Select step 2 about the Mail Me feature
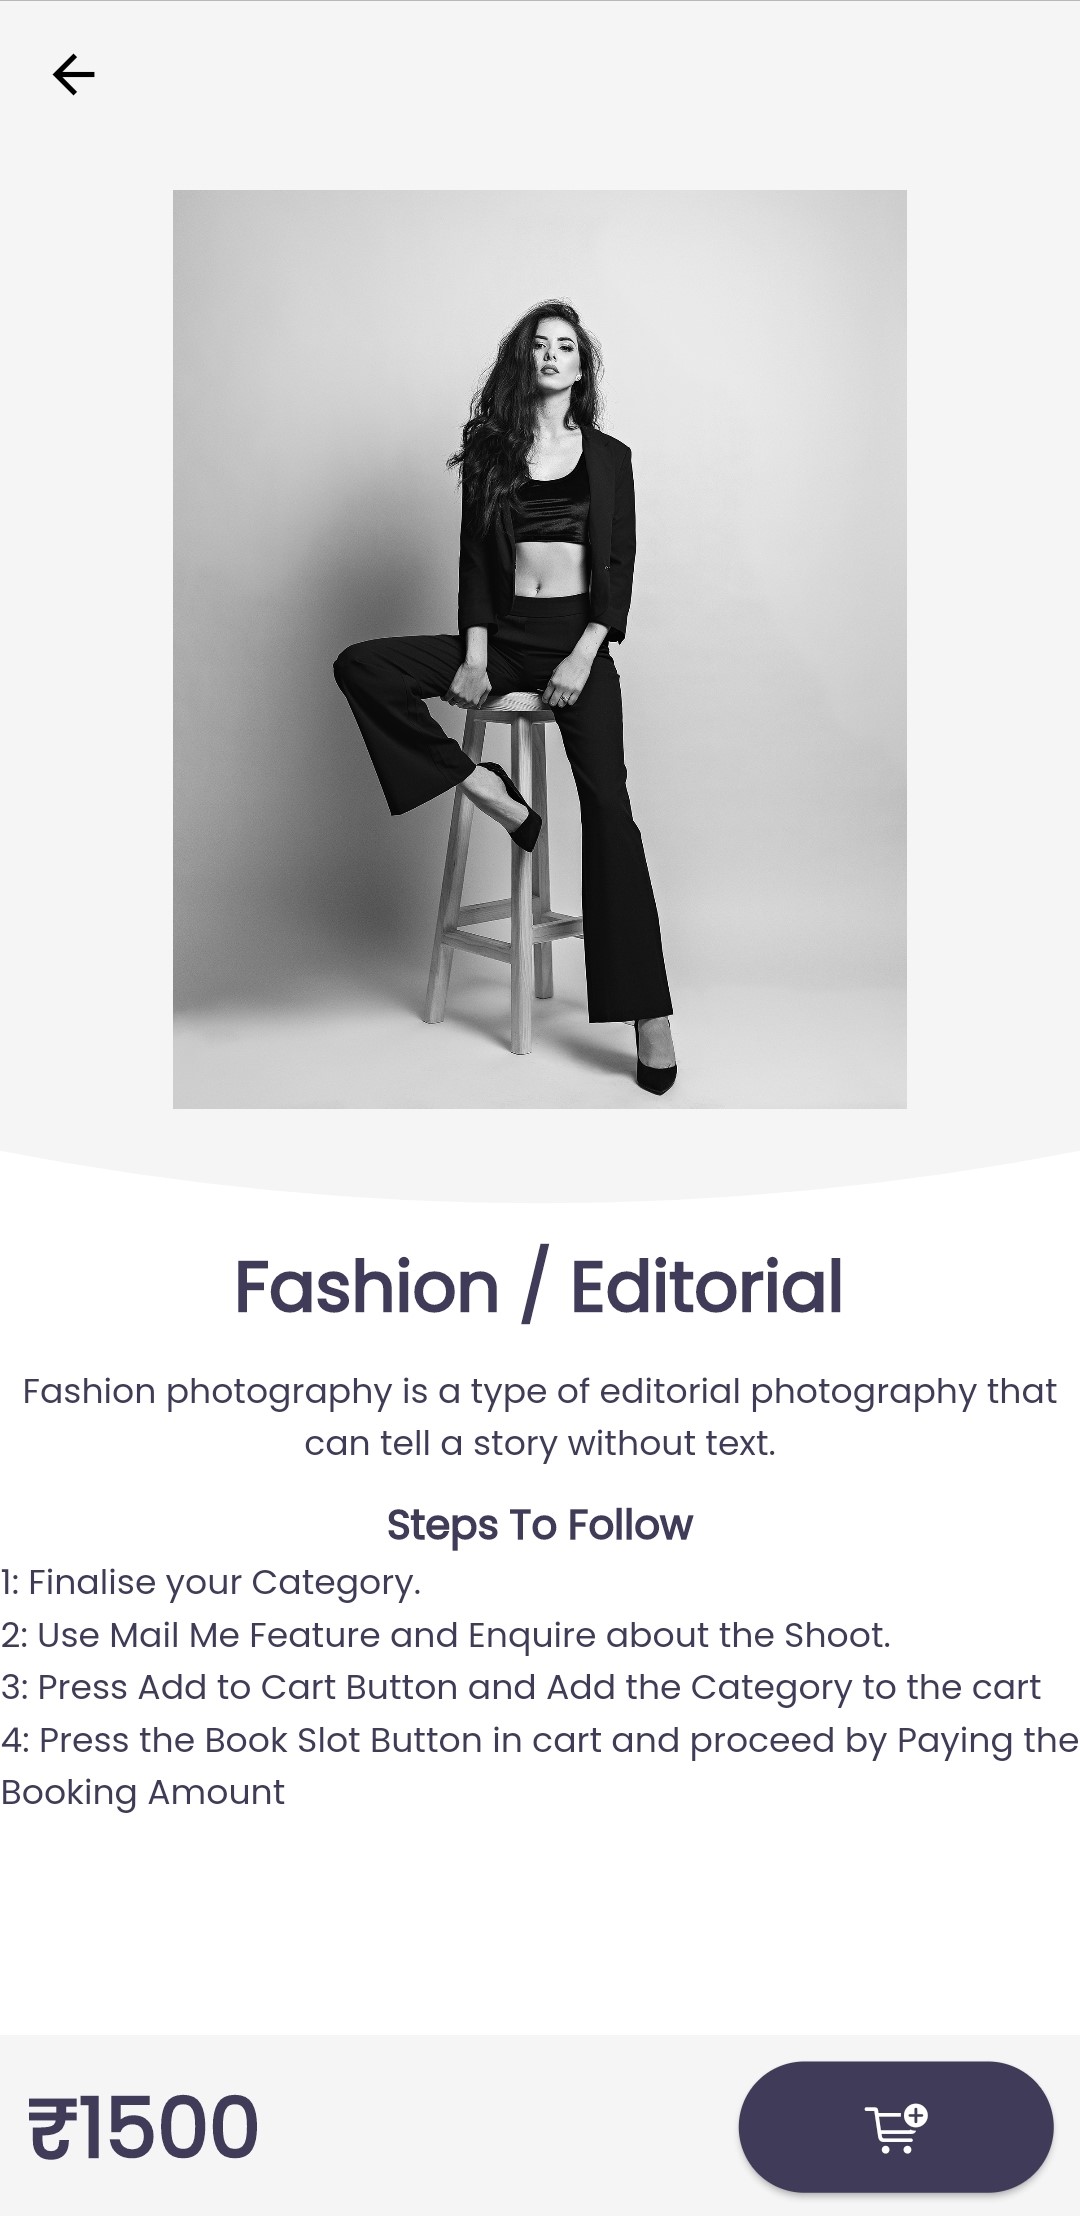This screenshot has height=2216, width=1080. (x=446, y=1635)
